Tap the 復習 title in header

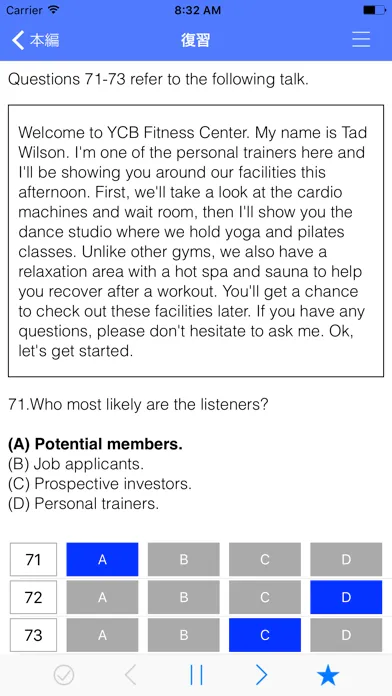(x=195, y=40)
